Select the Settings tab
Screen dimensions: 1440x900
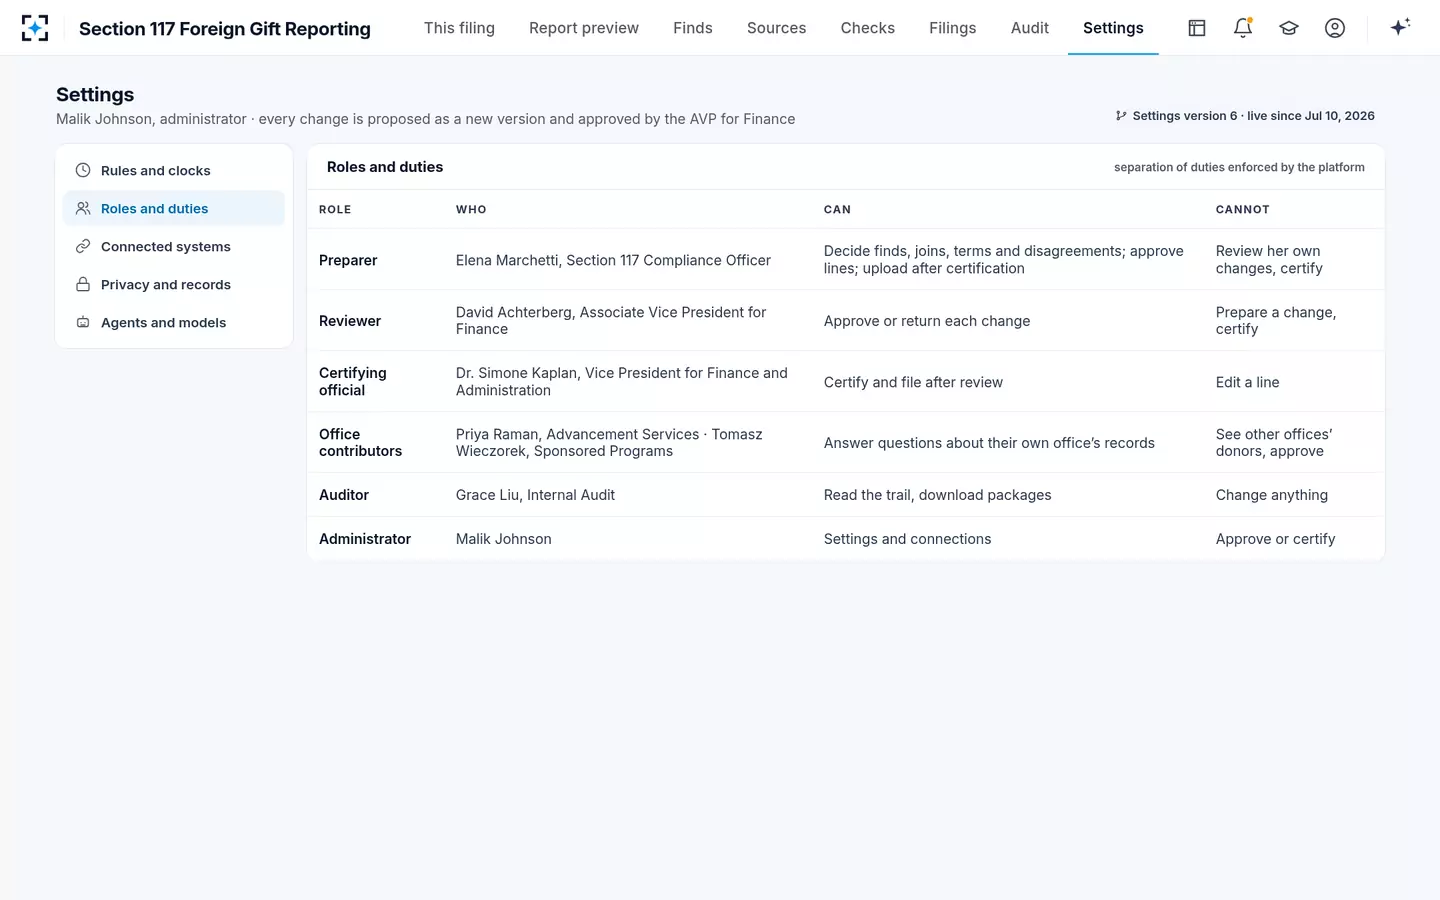[x=1113, y=28]
